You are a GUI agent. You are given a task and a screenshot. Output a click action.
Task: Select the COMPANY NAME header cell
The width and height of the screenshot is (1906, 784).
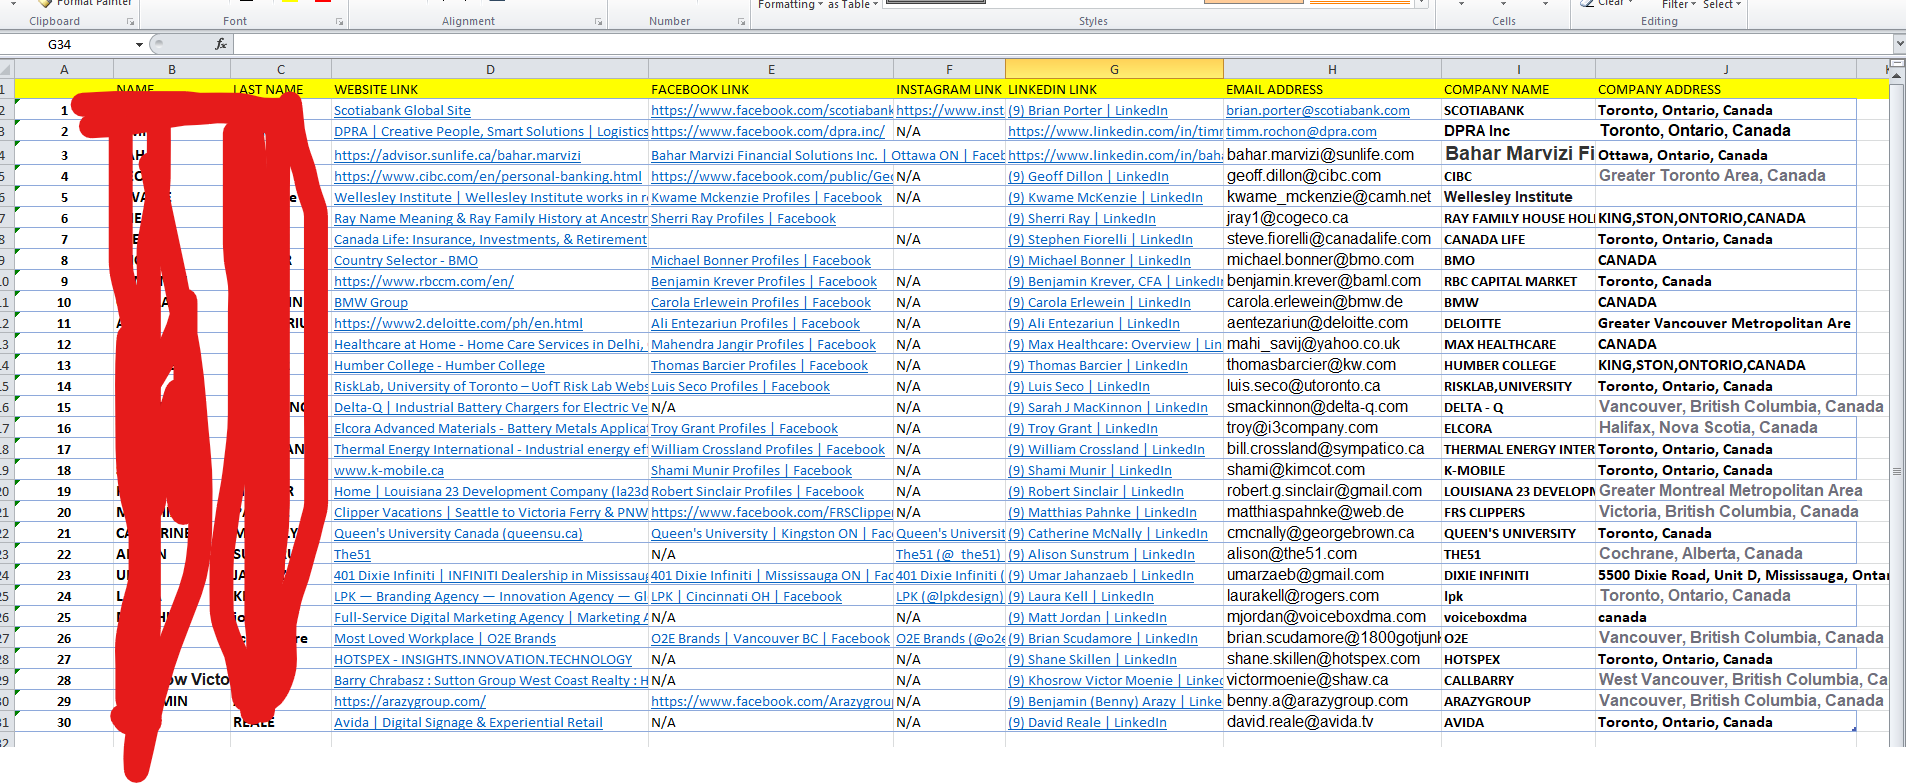(1518, 90)
